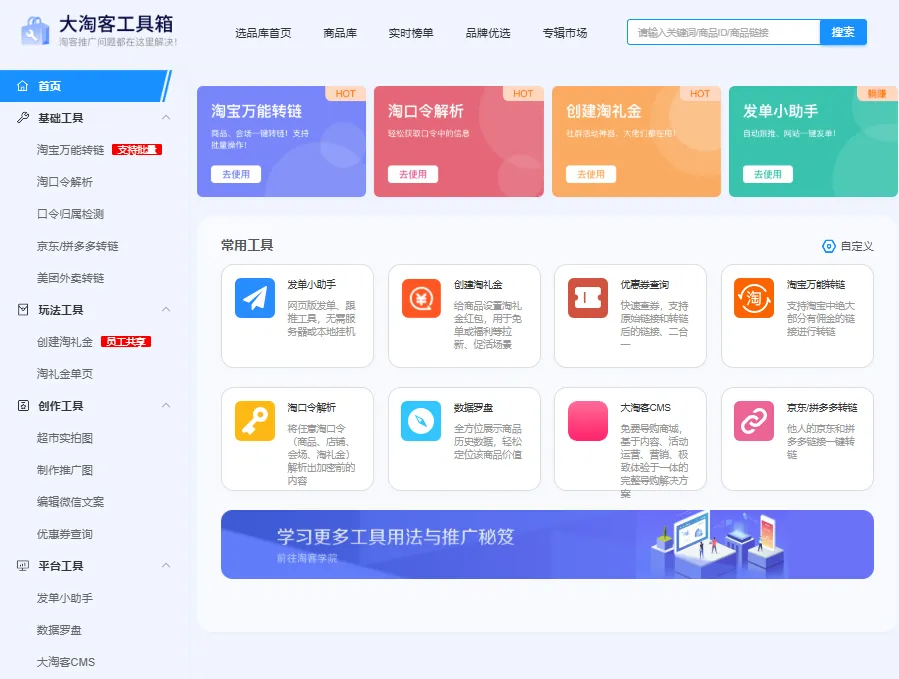
Task: Open 实时榜单 in top navigation
Action: pyautogui.click(x=411, y=33)
